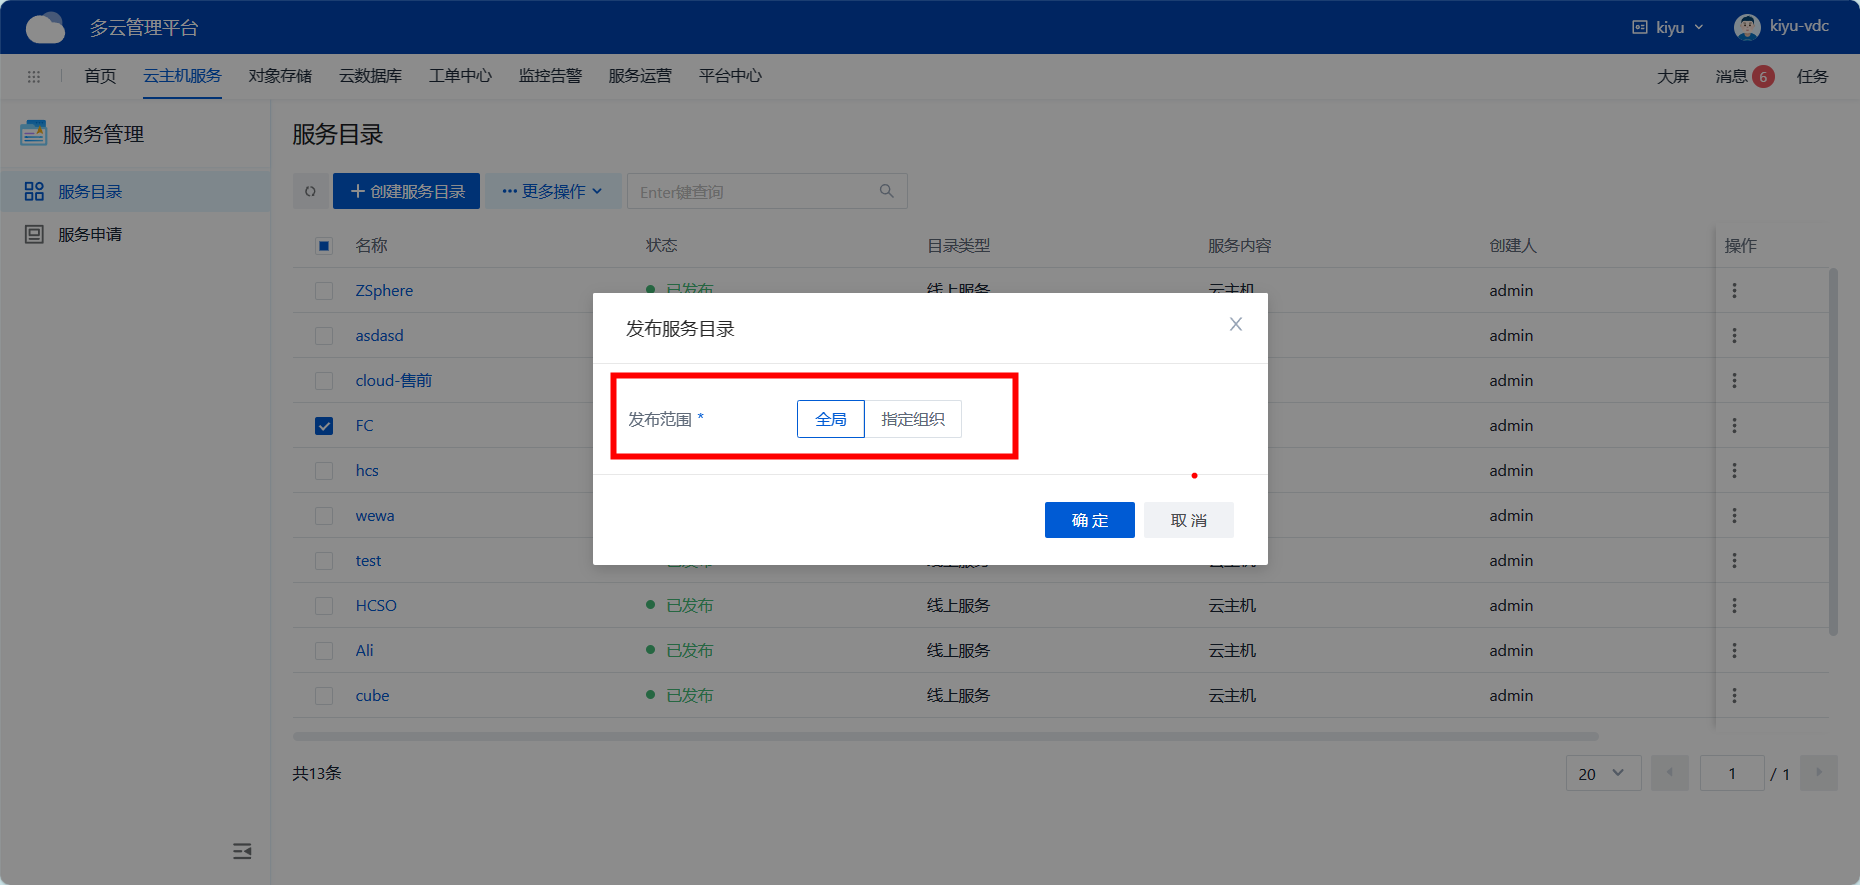Uncheck the FC row checkbox
The width and height of the screenshot is (1860, 885).
[x=324, y=426]
